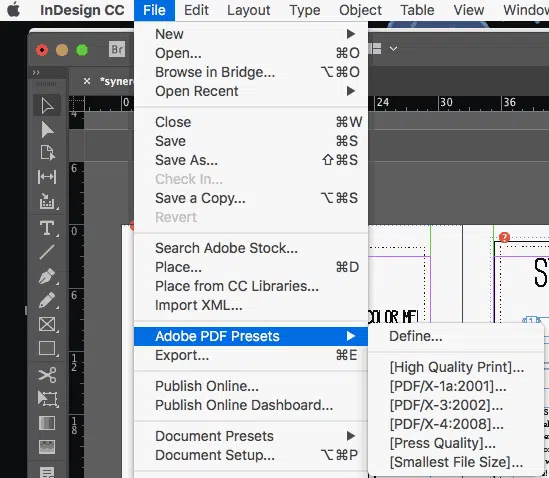Image resolution: width=549 pixels, height=478 pixels.
Task: Select the Scissors tool
Action: (x=47, y=375)
